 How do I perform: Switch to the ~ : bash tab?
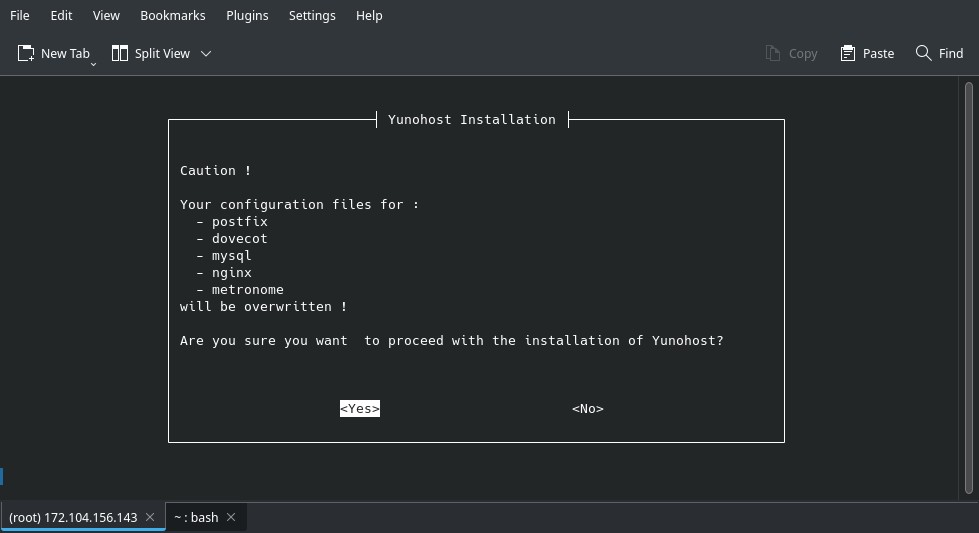[195, 517]
